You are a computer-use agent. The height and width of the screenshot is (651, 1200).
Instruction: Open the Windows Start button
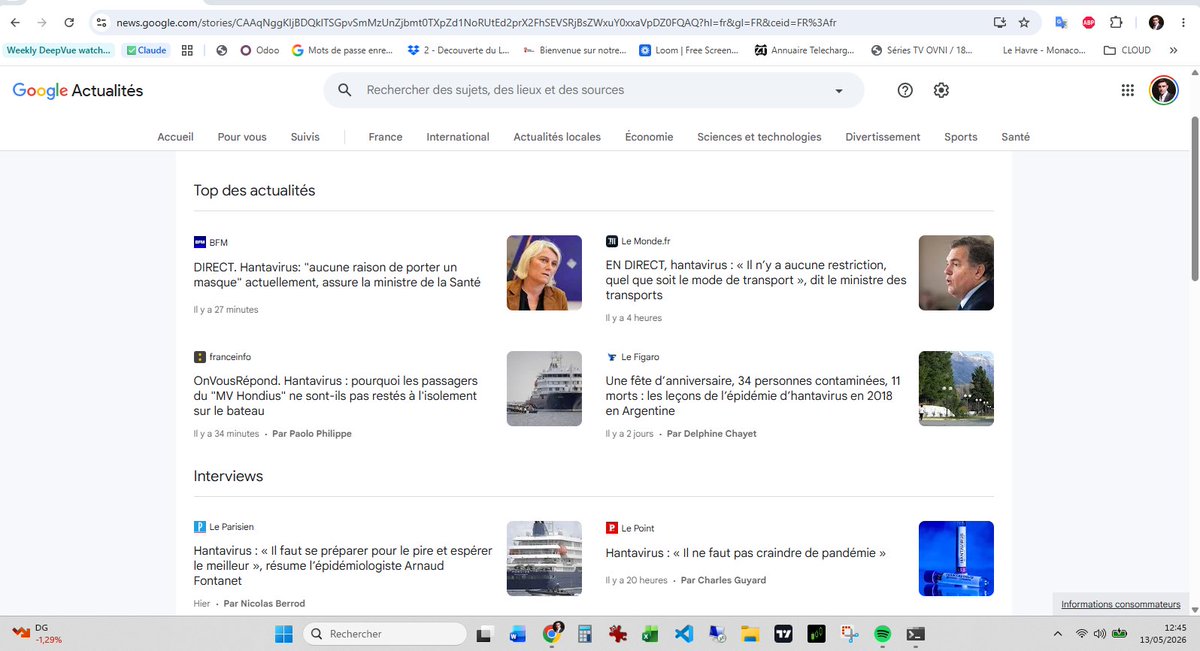pyautogui.click(x=283, y=633)
